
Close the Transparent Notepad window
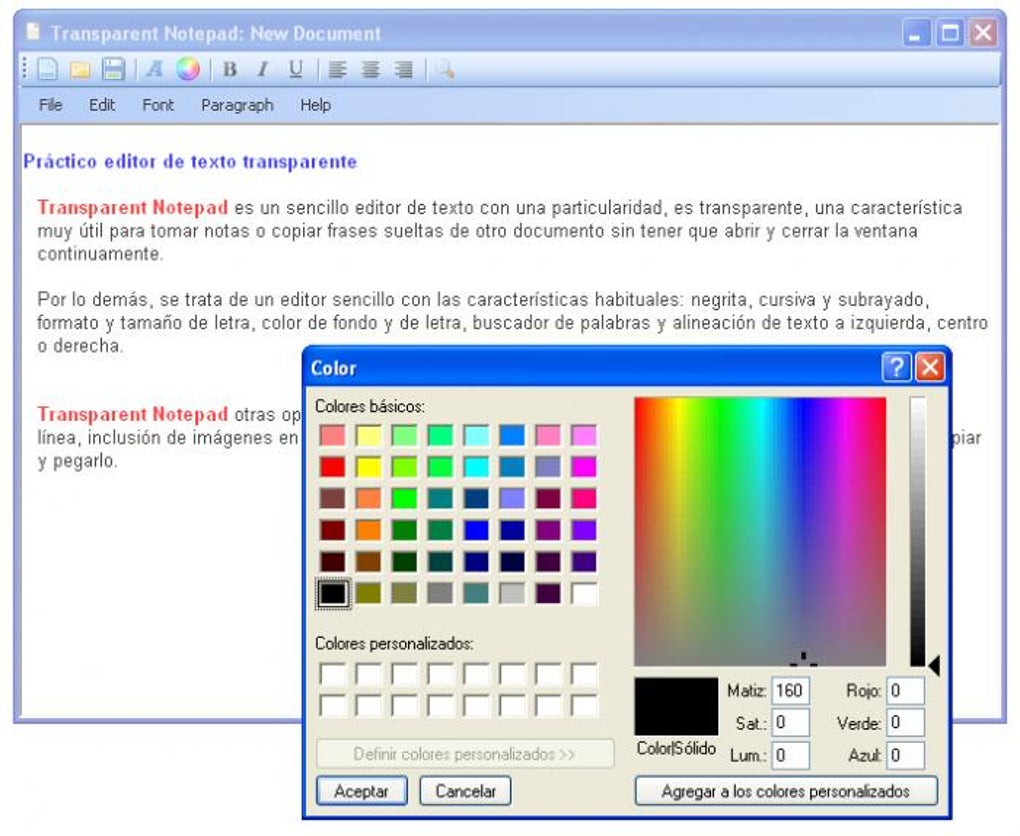[x=983, y=33]
